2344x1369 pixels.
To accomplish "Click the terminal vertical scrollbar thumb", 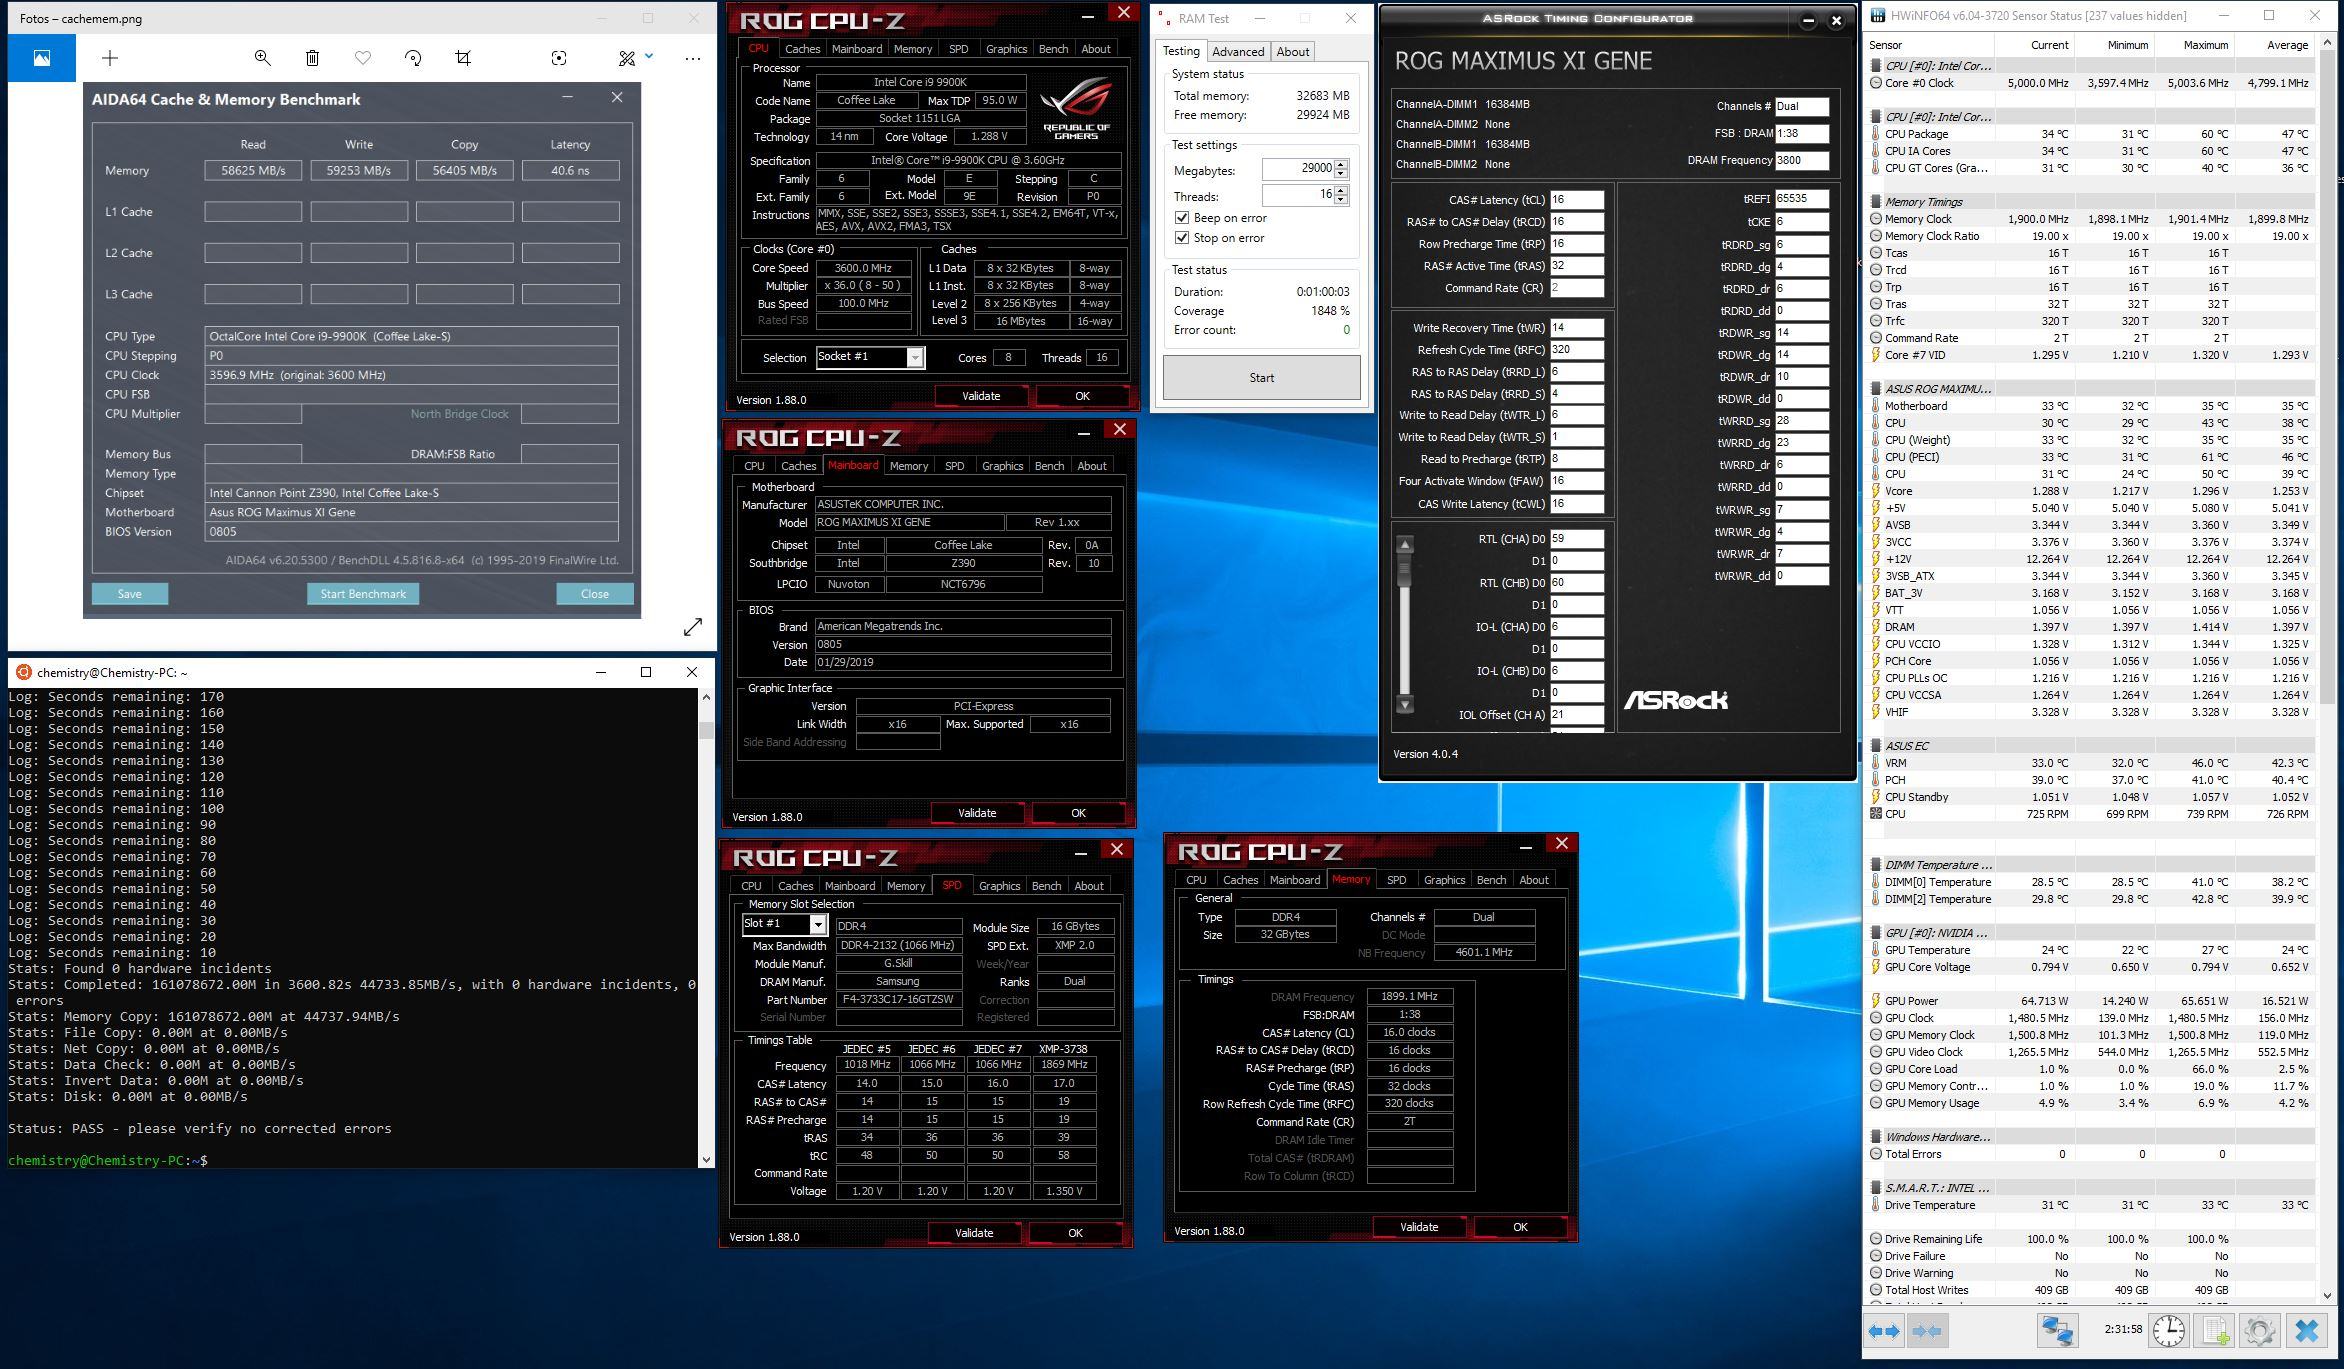I will click(x=706, y=730).
